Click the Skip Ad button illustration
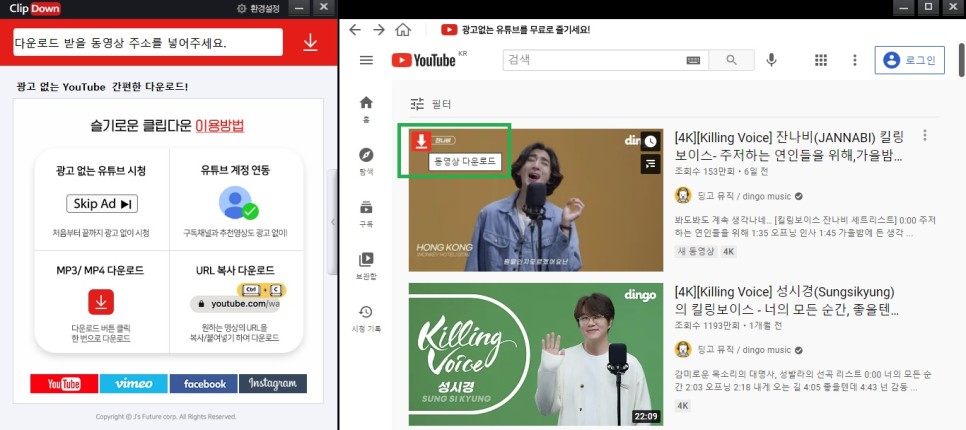966x430 pixels. 102,204
